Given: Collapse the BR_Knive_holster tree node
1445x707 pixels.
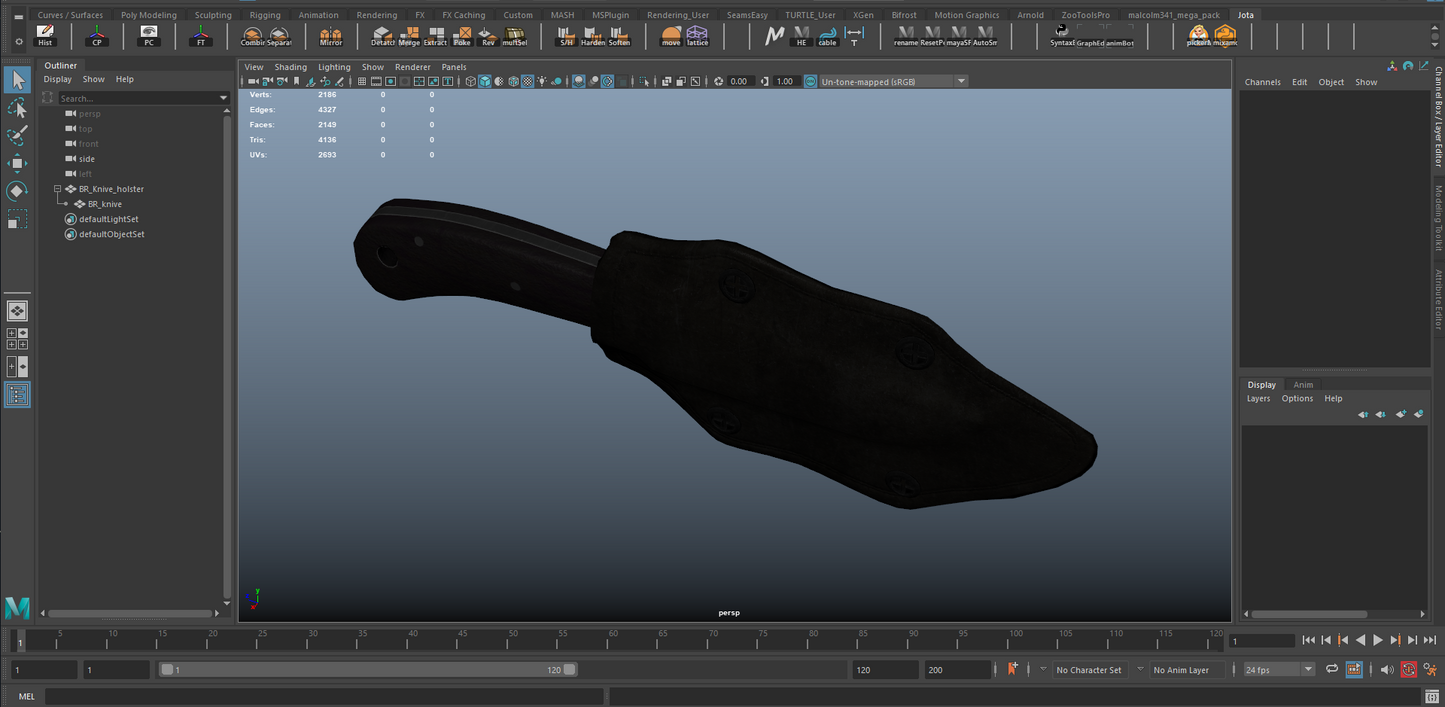Looking at the screenshot, I should pyautogui.click(x=58, y=189).
